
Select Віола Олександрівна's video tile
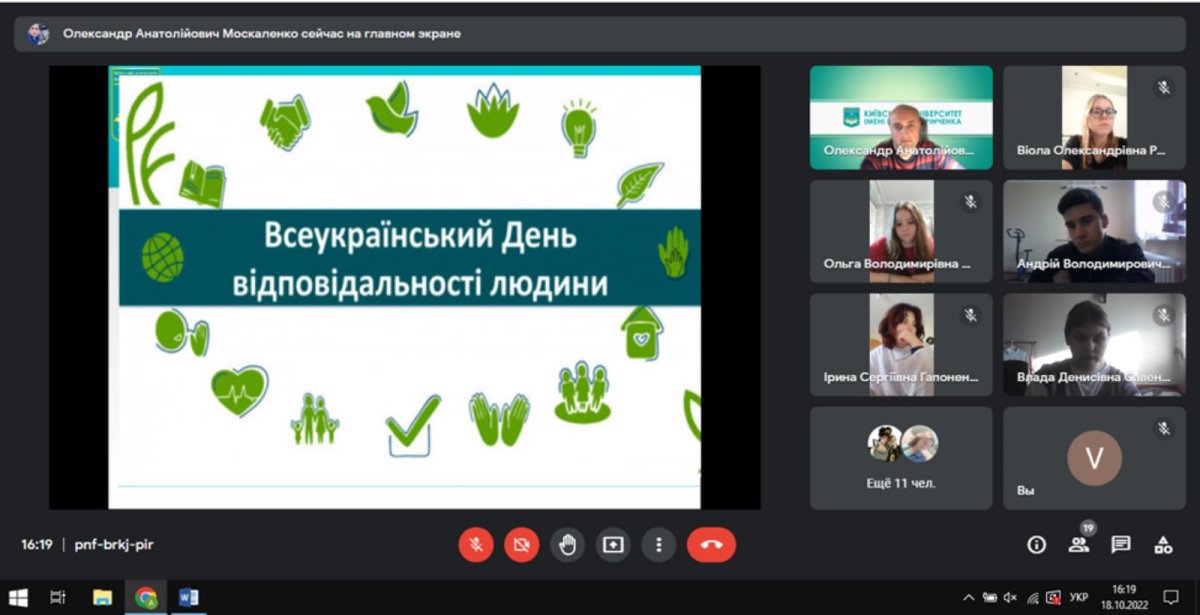click(x=1094, y=117)
